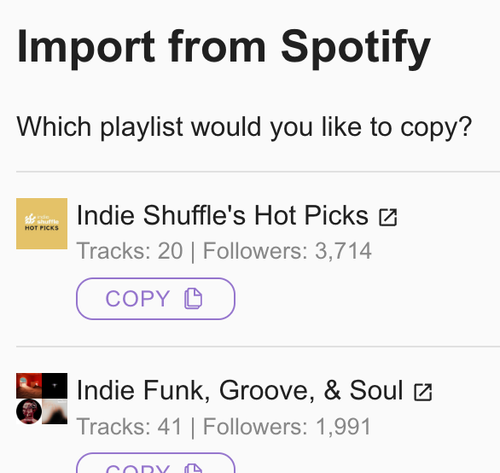The height and width of the screenshot is (473, 500).
Task: Select the black image in the Indie Funk cover collage
Action: click(x=55, y=386)
